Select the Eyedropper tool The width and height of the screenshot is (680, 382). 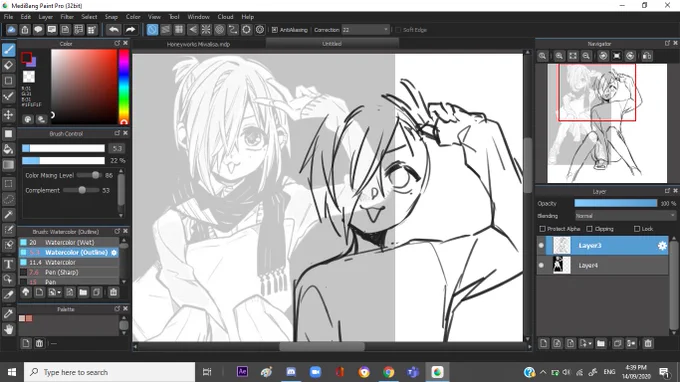pos(9,313)
